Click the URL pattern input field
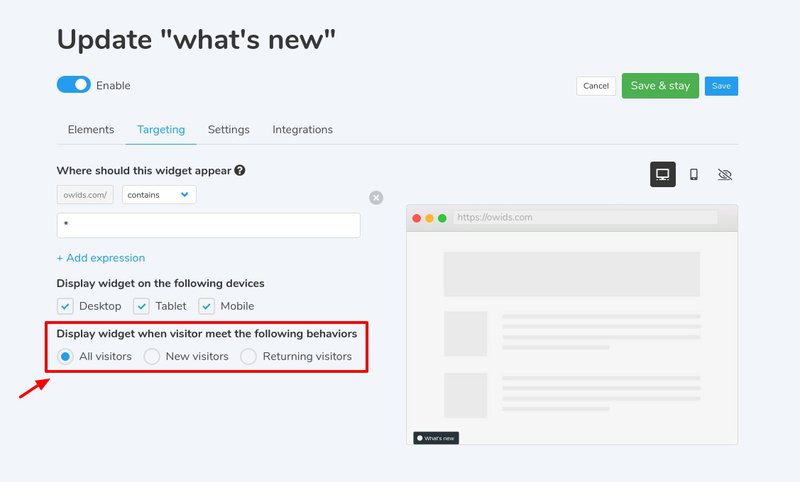 209,225
